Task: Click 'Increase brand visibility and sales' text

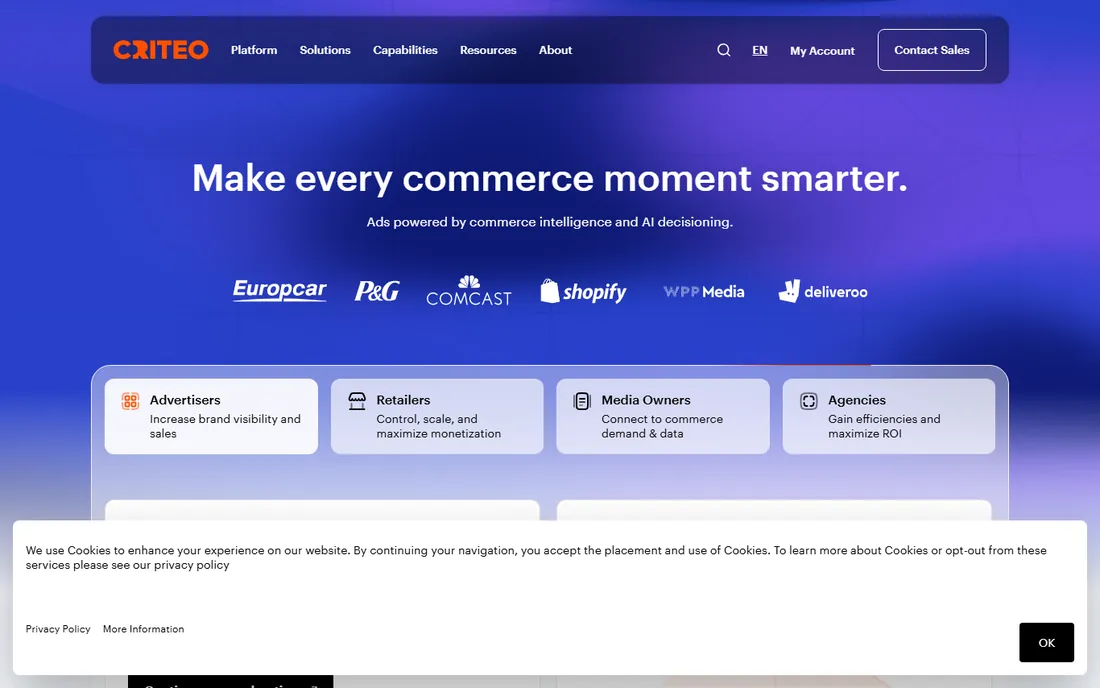Action: click(x=225, y=426)
